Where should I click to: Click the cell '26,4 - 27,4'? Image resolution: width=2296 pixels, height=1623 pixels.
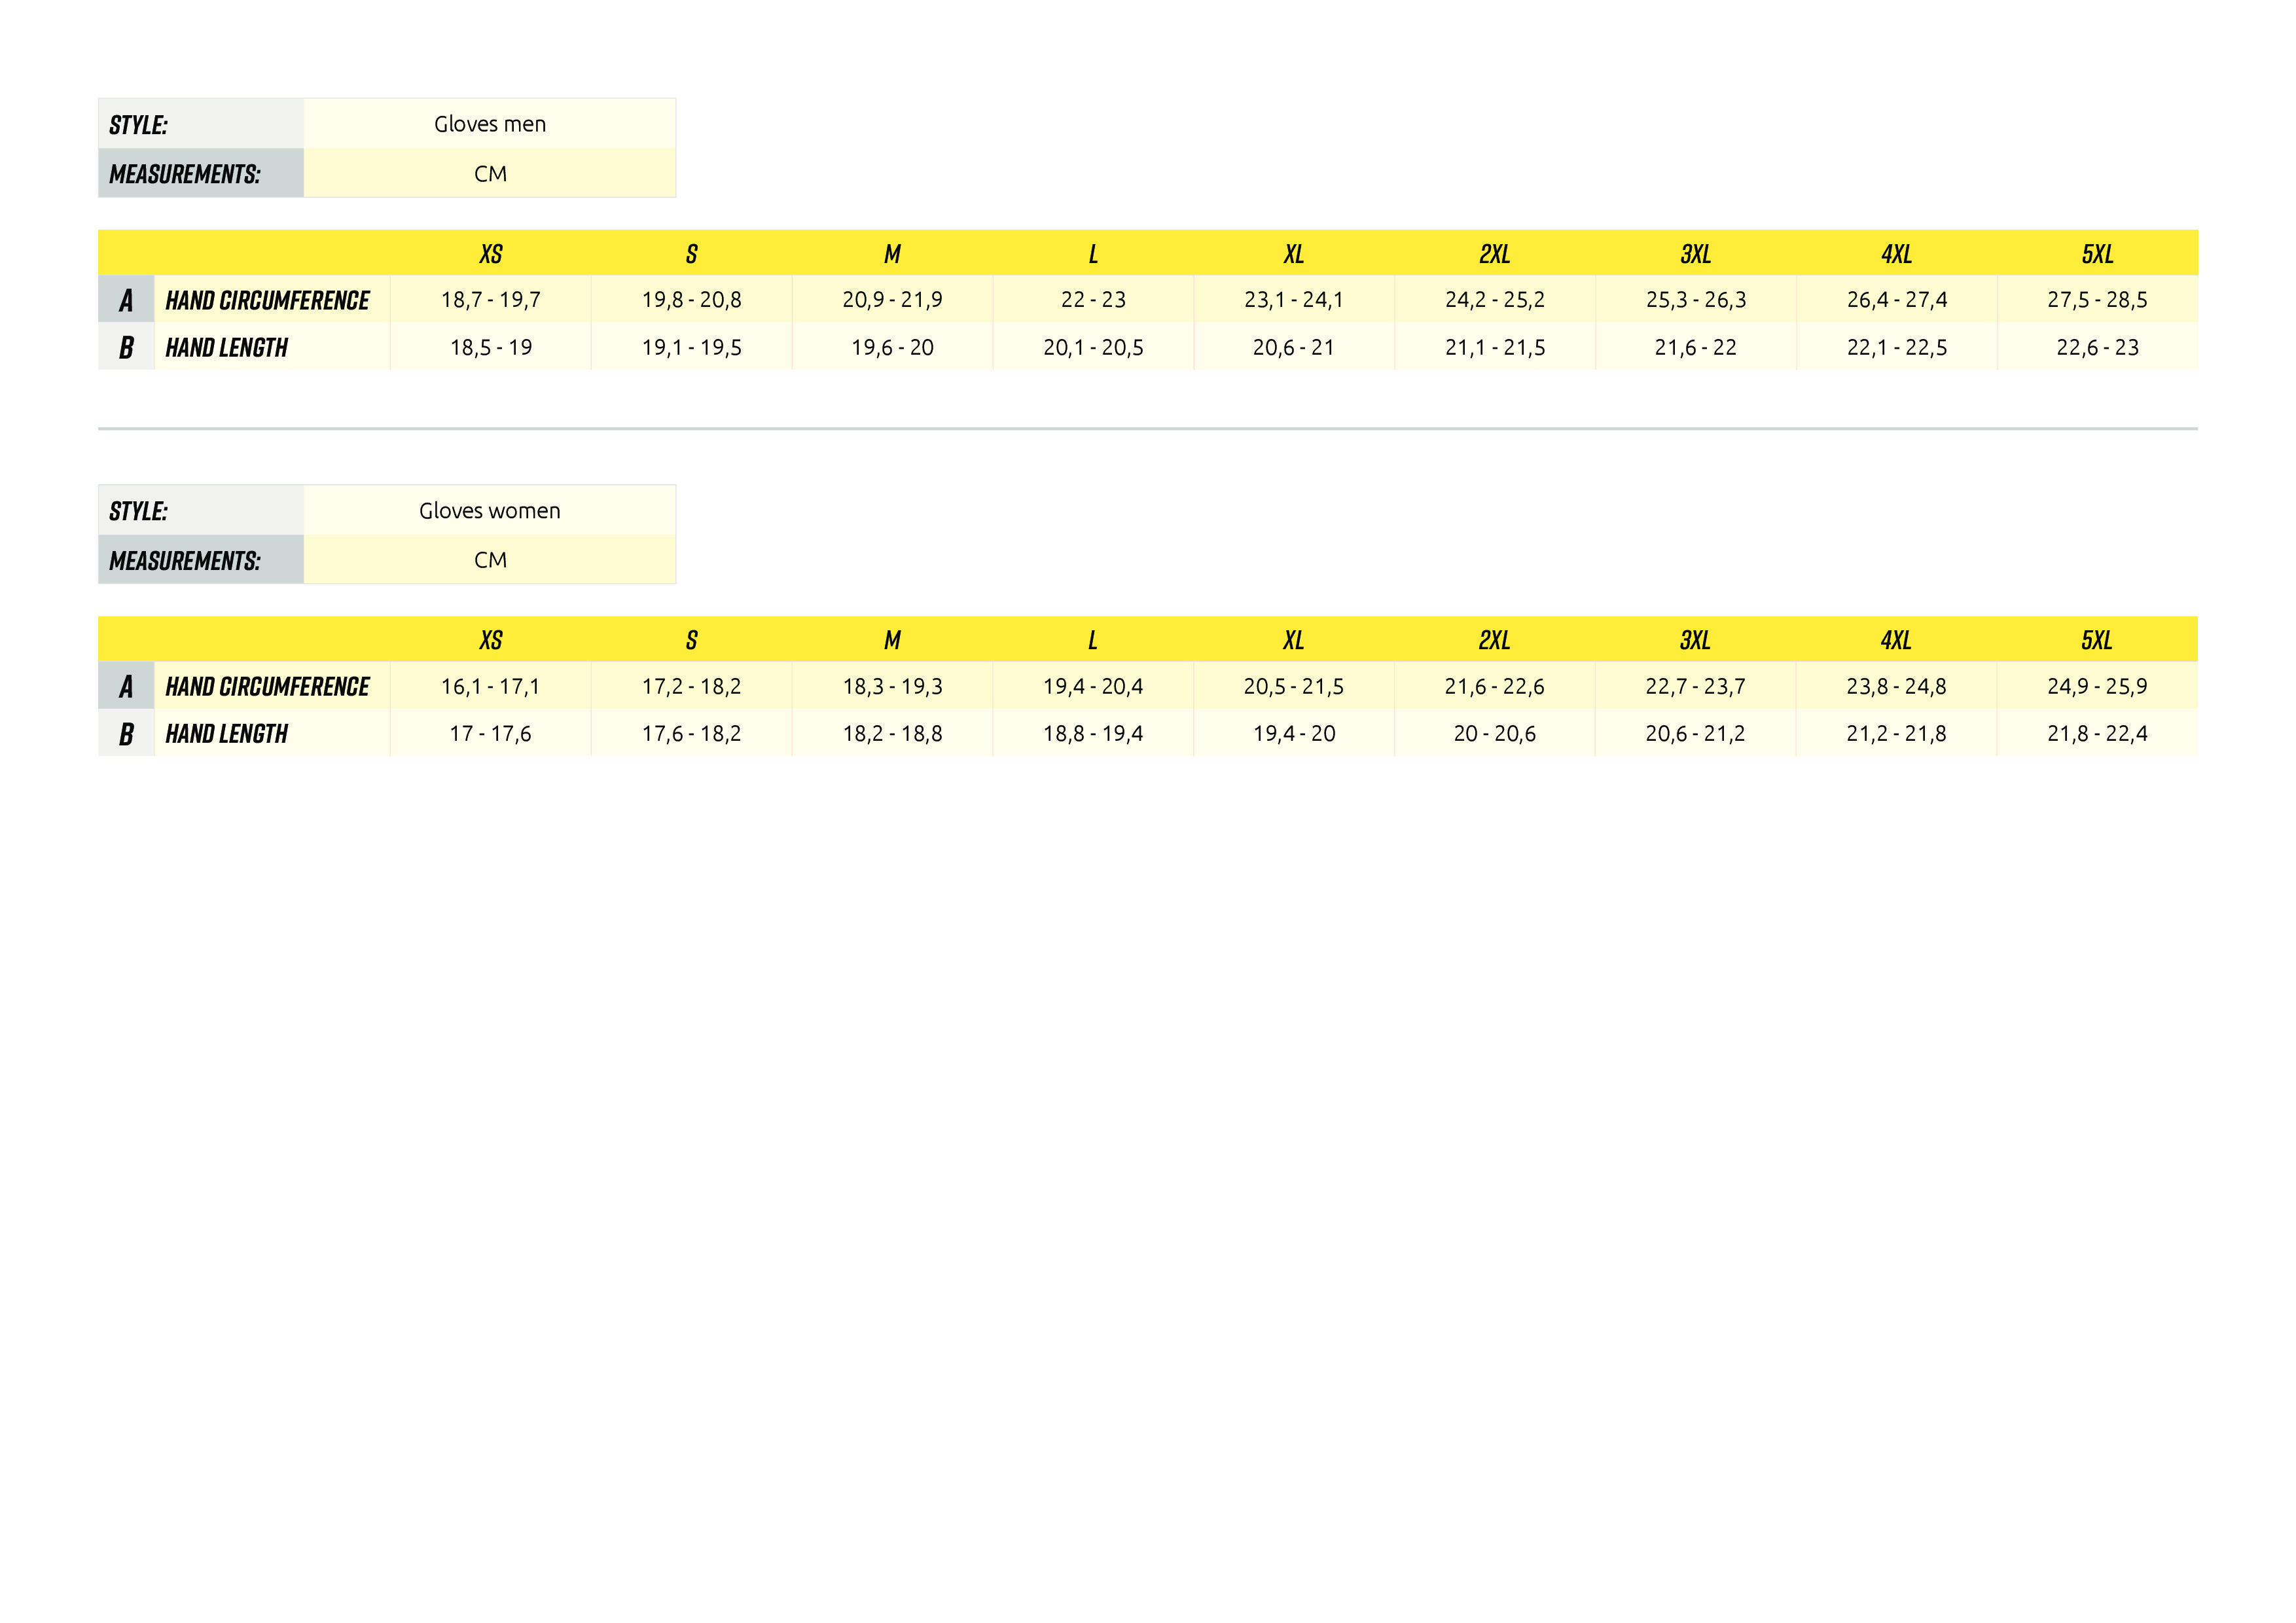(1897, 300)
